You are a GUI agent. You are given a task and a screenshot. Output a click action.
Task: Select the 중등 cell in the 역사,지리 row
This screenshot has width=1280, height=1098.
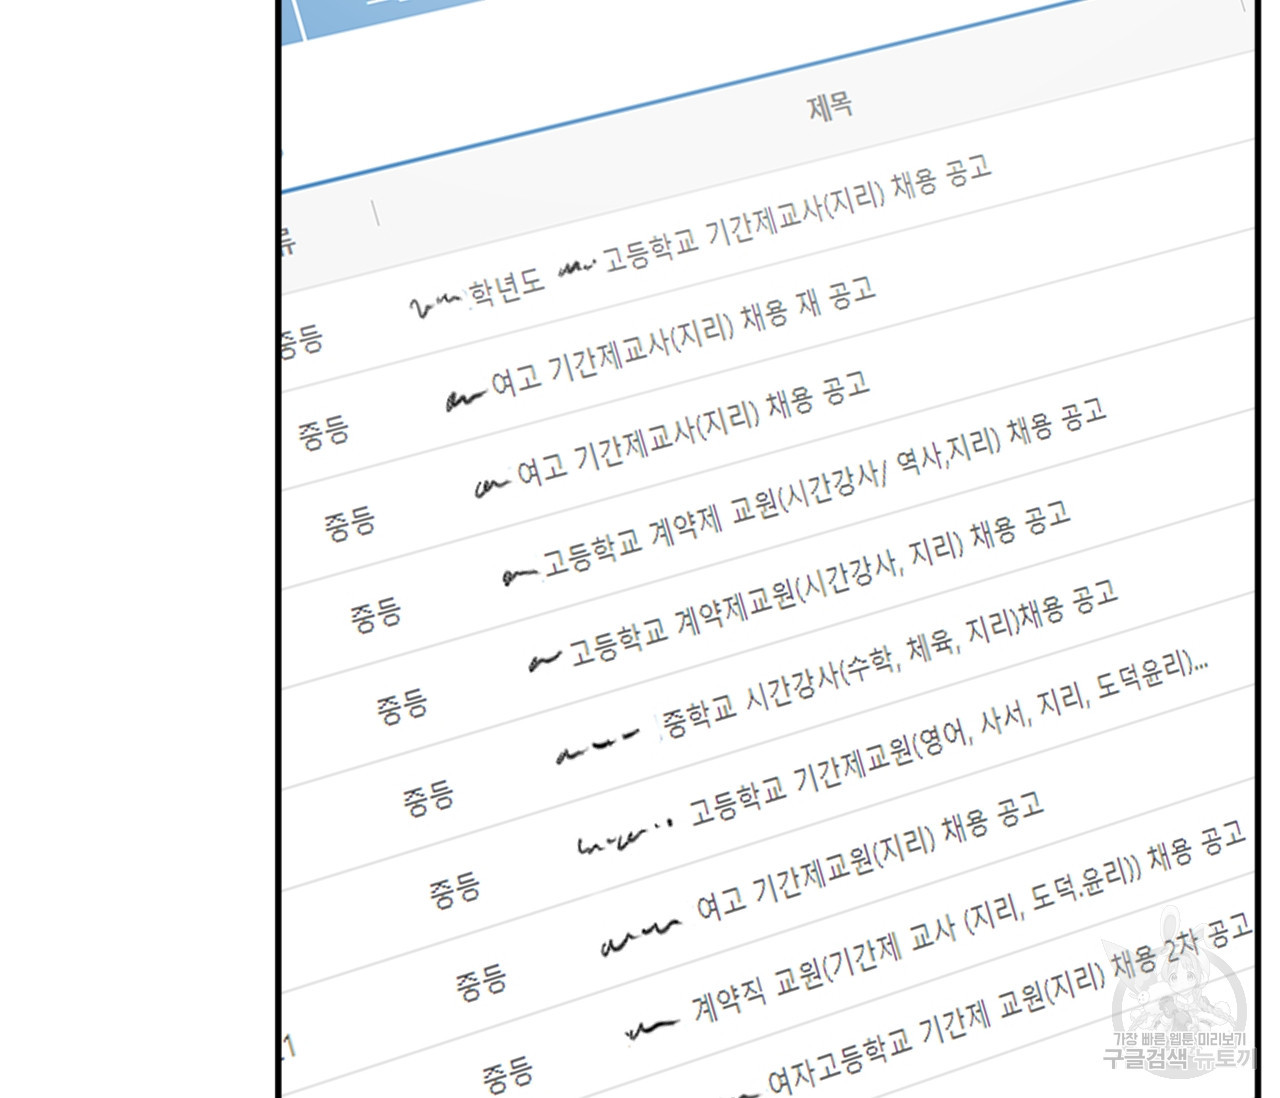375,614
